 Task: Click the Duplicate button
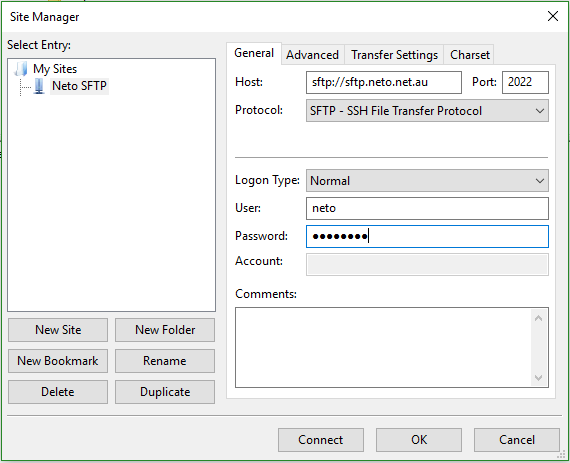[165, 392]
